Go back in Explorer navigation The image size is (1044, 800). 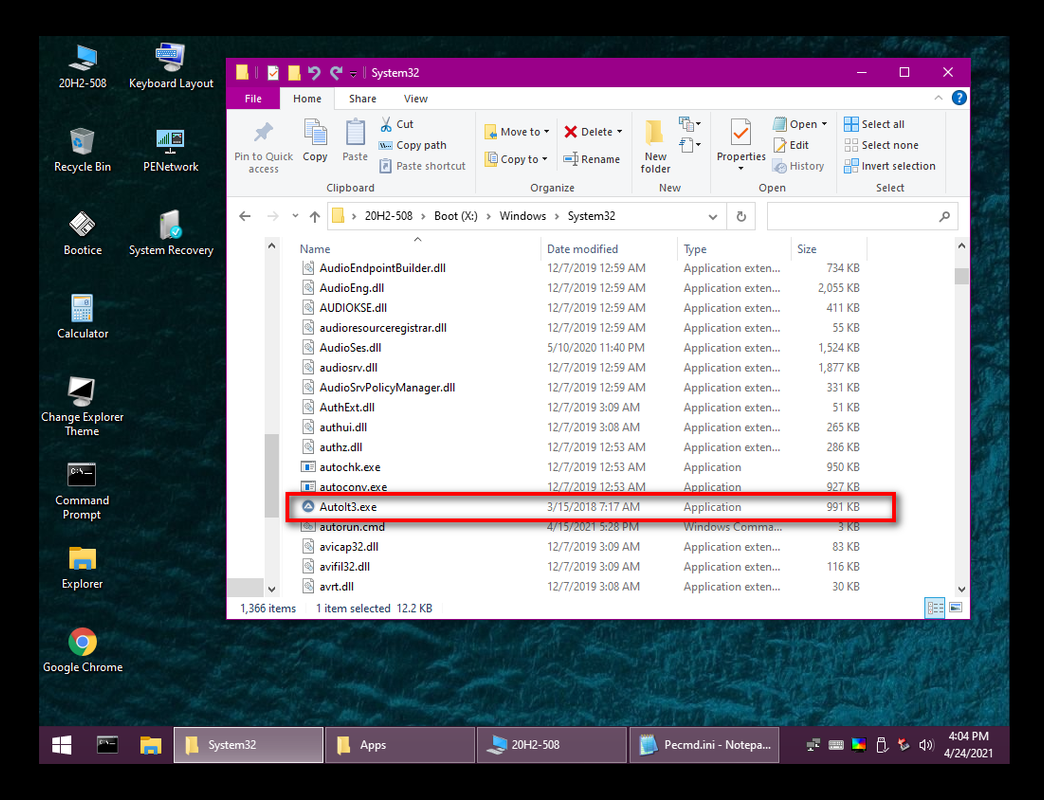(245, 216)
